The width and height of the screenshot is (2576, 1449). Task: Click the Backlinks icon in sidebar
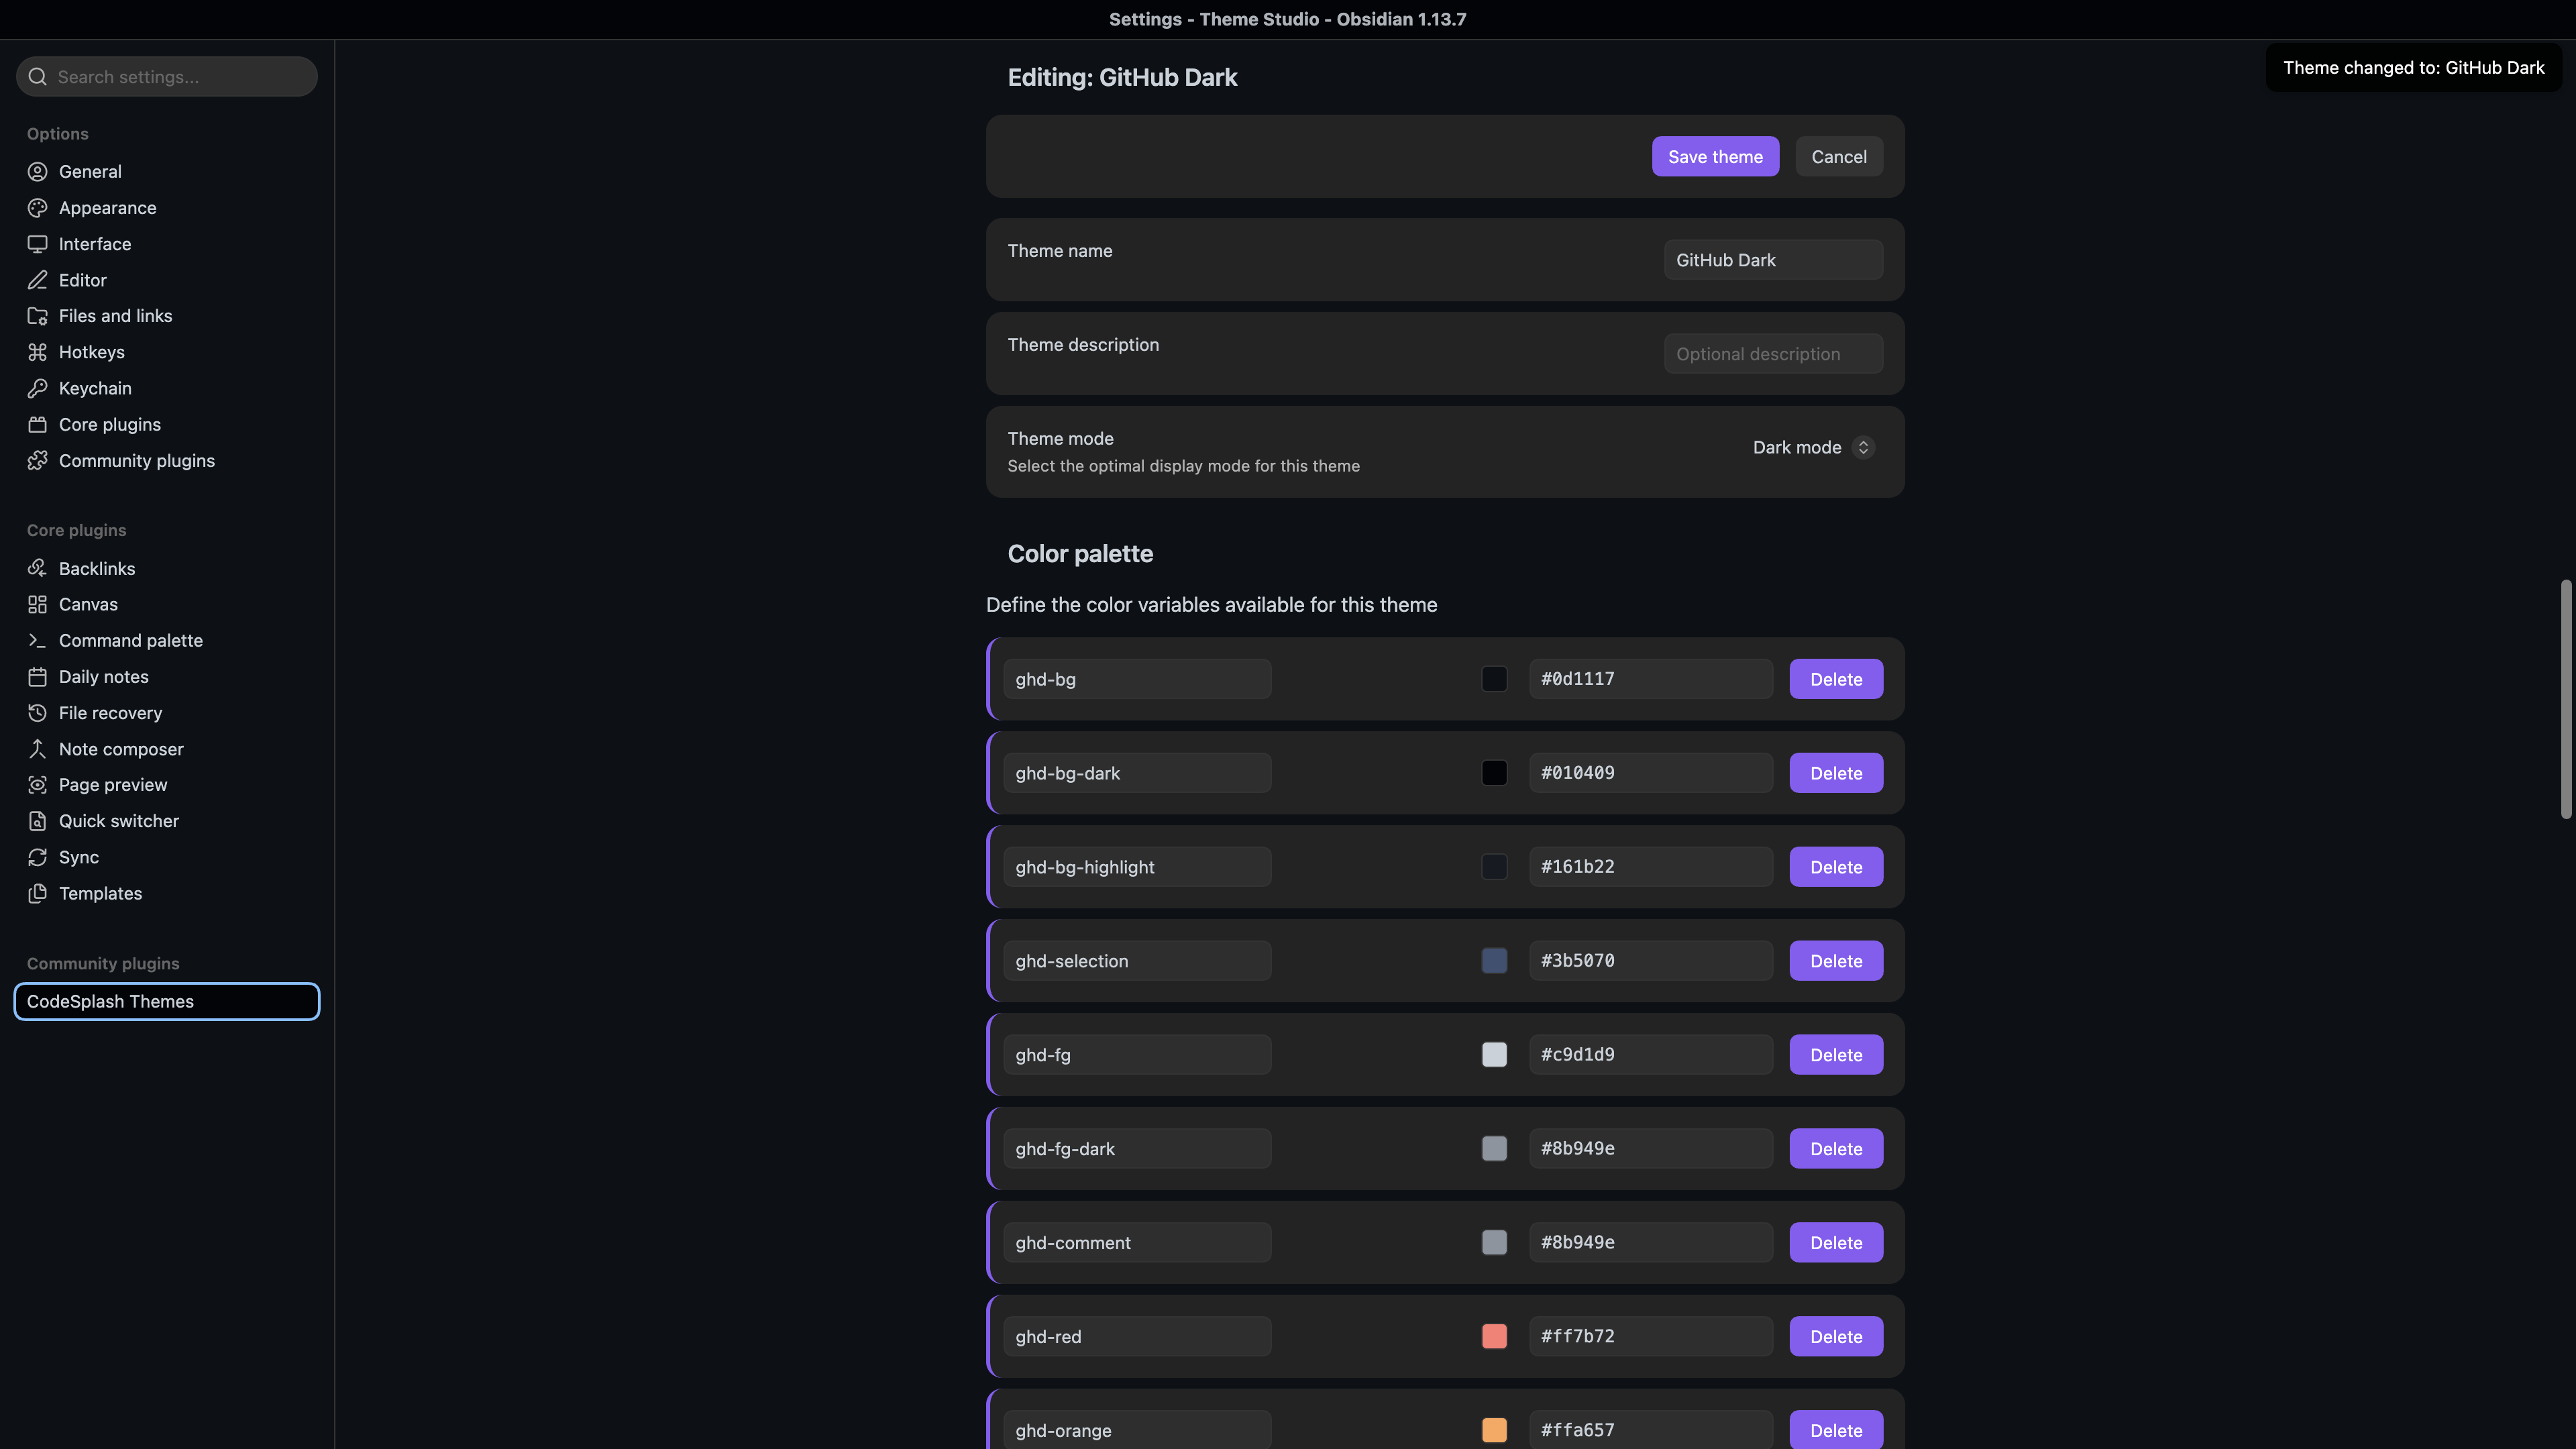pos(37,568)
